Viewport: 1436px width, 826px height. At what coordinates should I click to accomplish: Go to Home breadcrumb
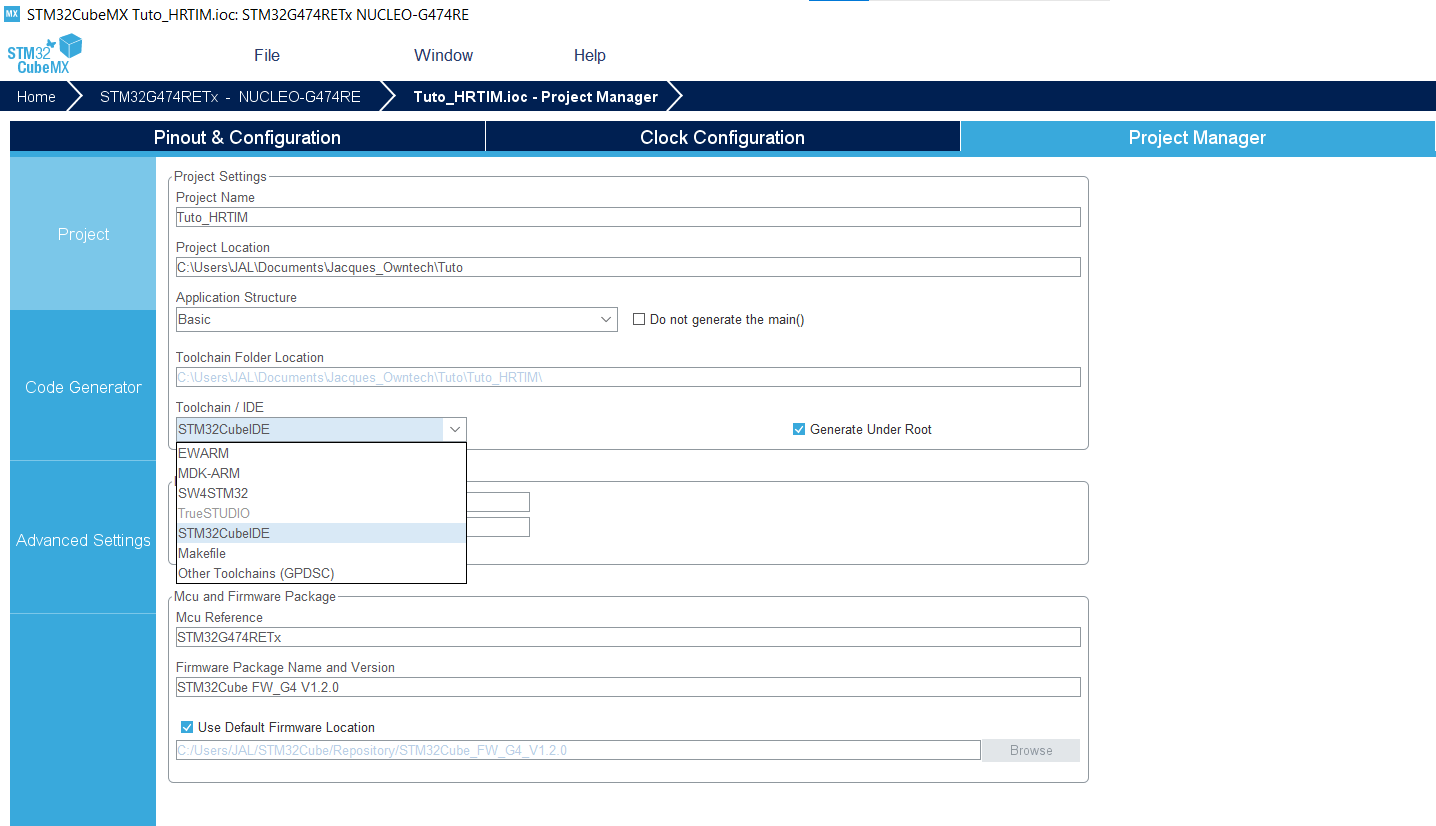pos(36,97)
